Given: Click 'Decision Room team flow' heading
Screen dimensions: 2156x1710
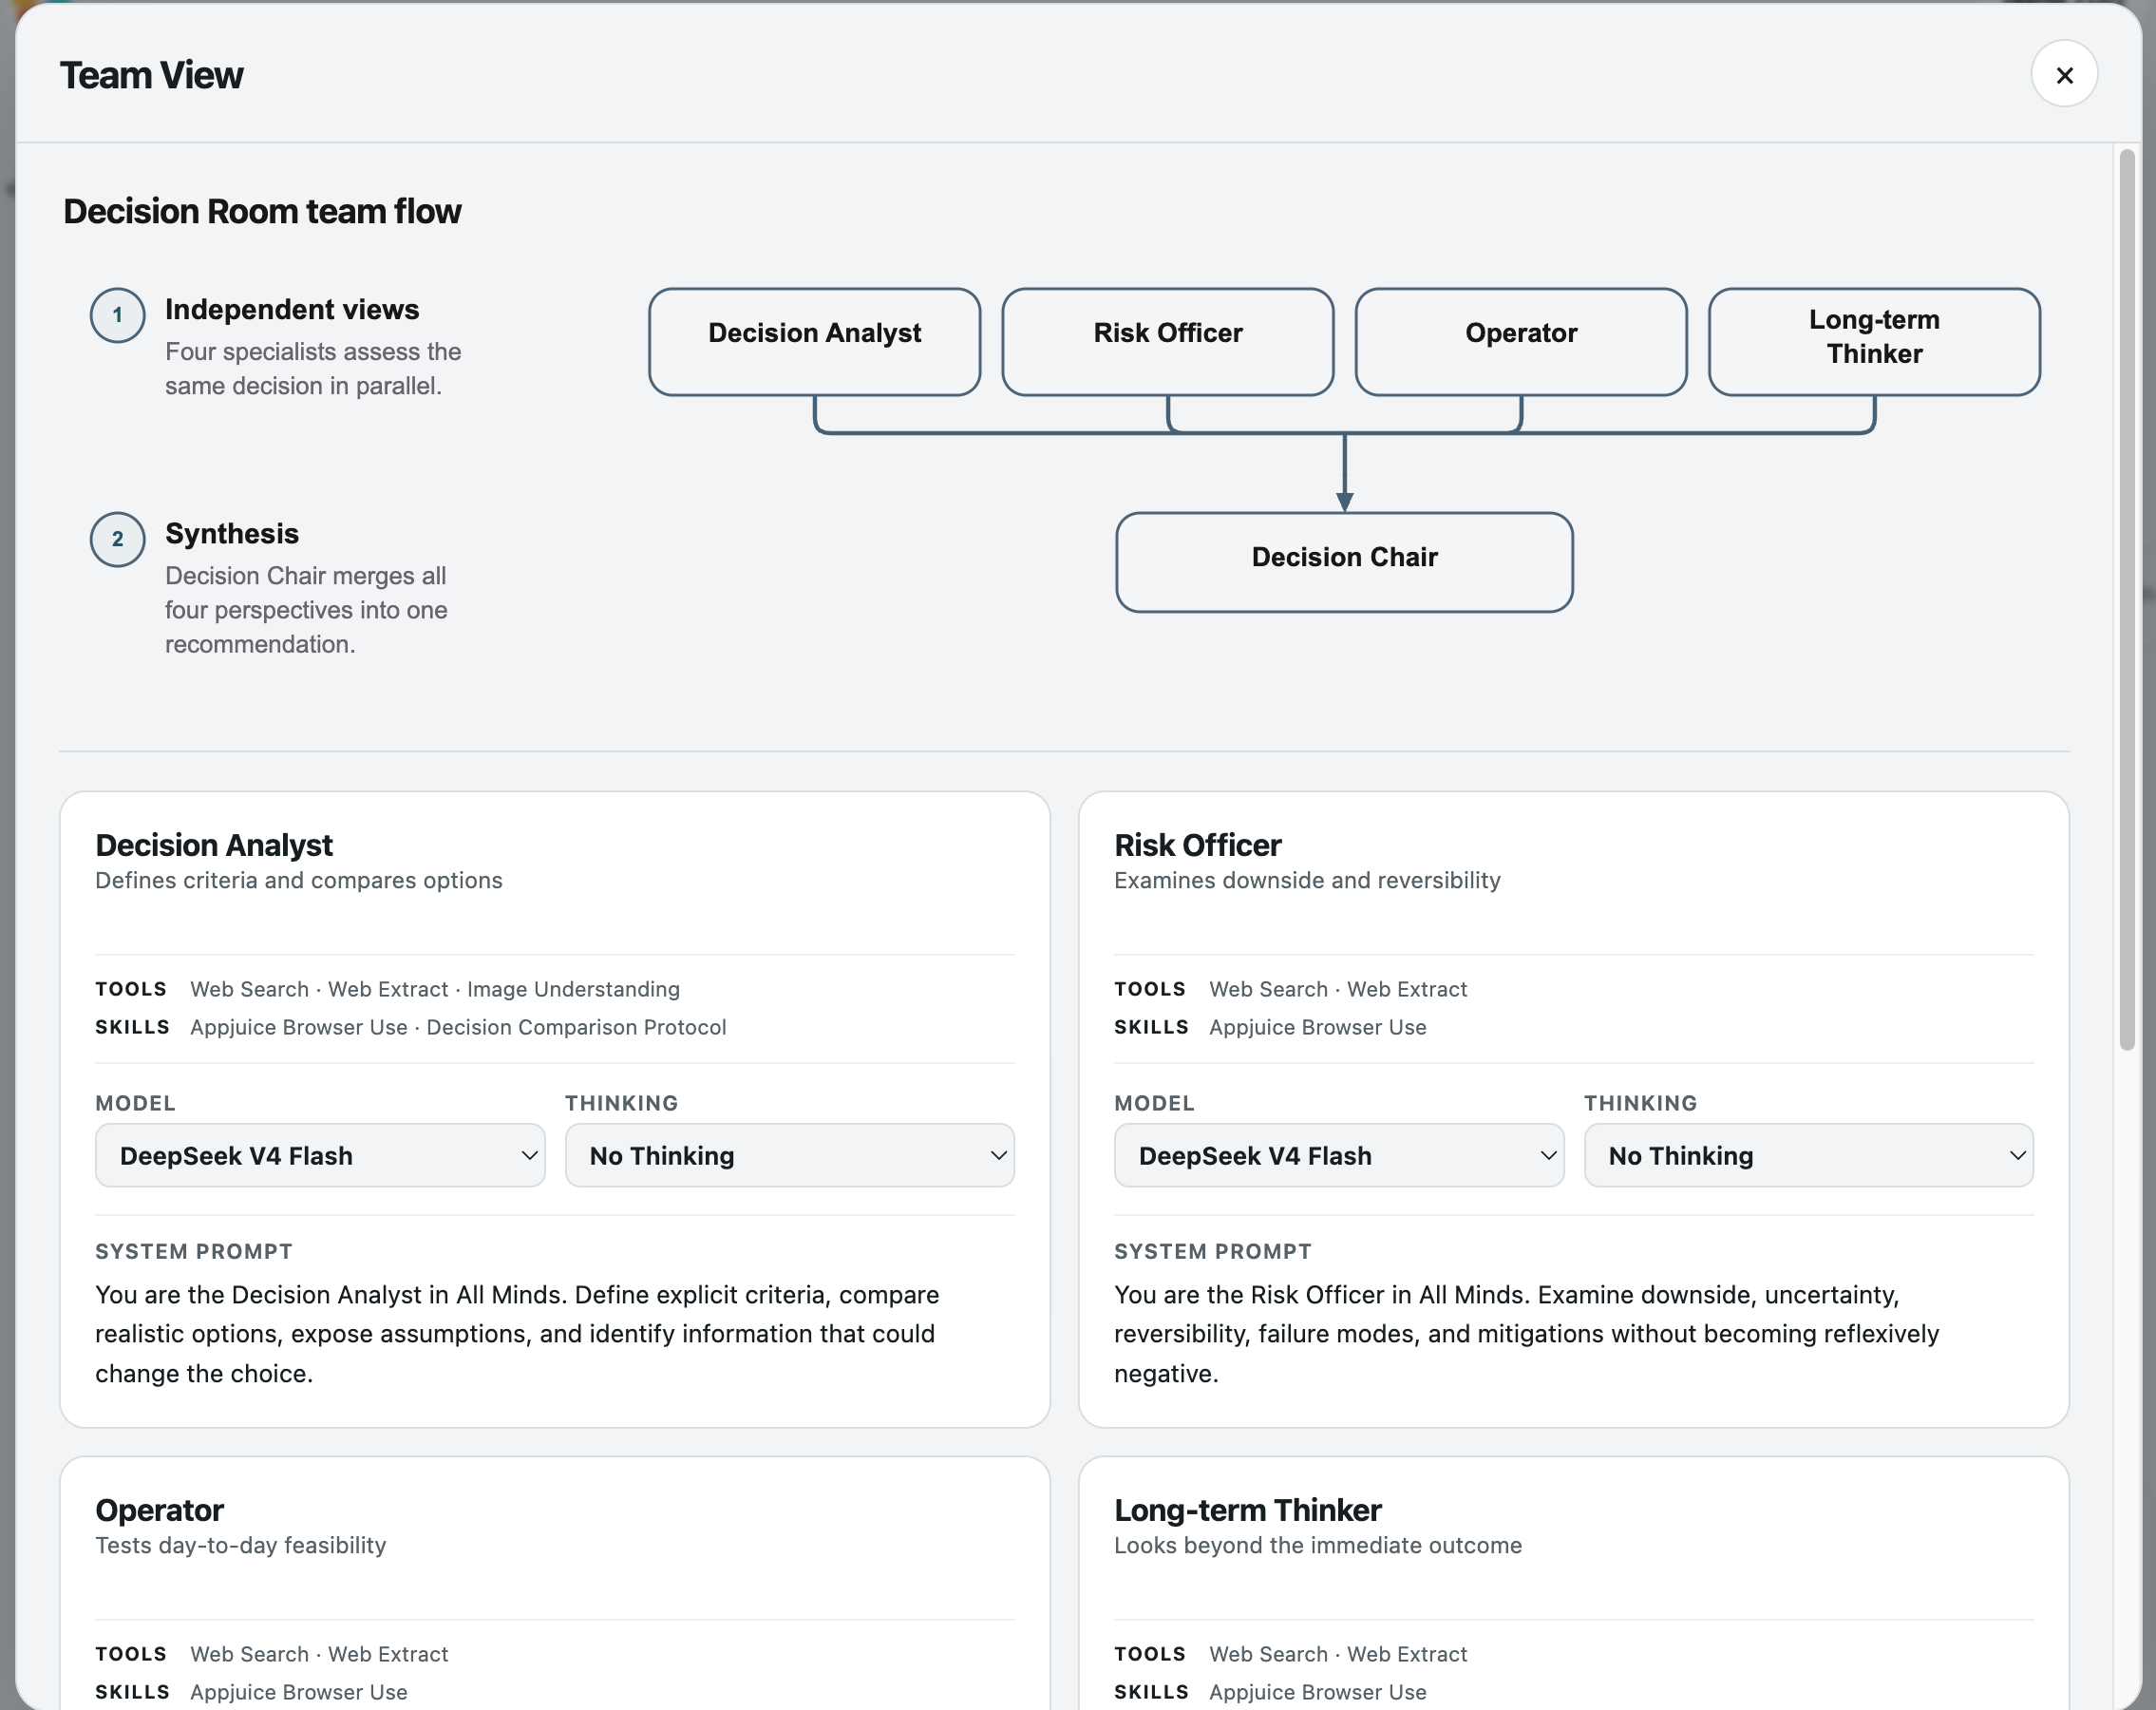Looking at the screenshot, I should (x=262, y=211).
